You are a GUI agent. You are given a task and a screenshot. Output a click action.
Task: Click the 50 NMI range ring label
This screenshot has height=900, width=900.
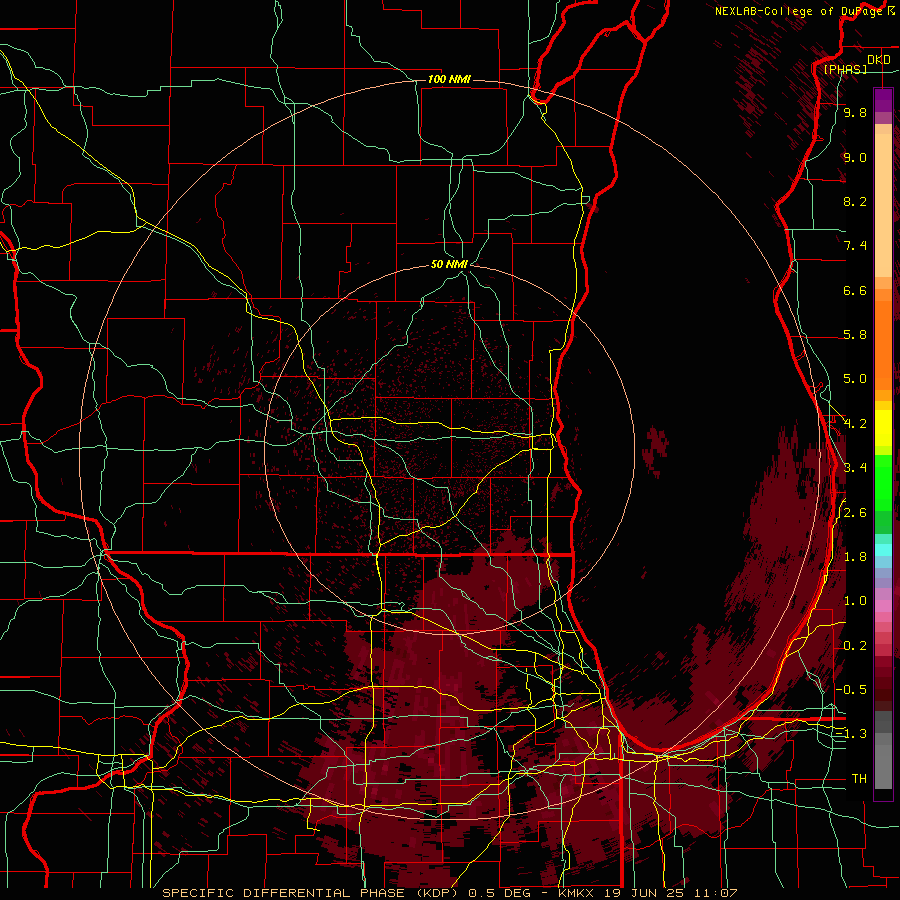click(449, 264)
